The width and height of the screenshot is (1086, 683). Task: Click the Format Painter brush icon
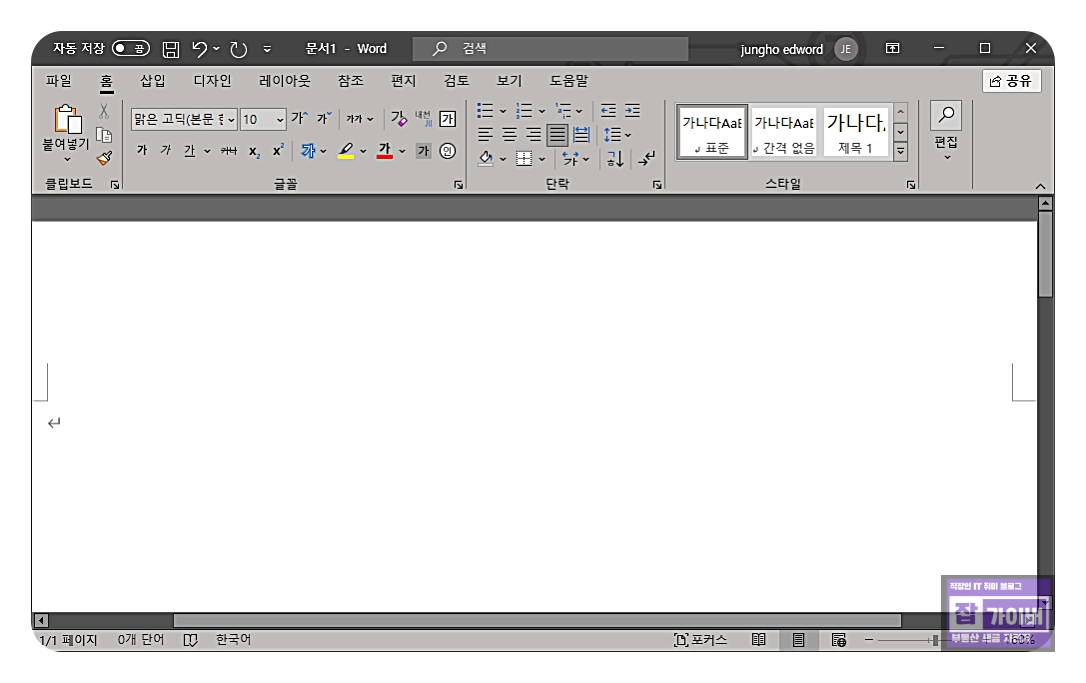105,159
